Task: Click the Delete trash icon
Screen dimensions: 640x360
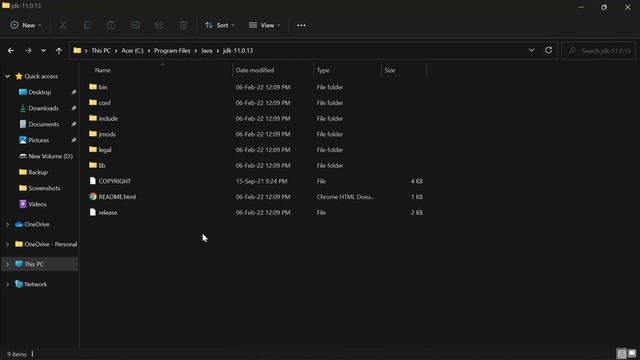Action: pyautogui.click(x=183, y=25)
